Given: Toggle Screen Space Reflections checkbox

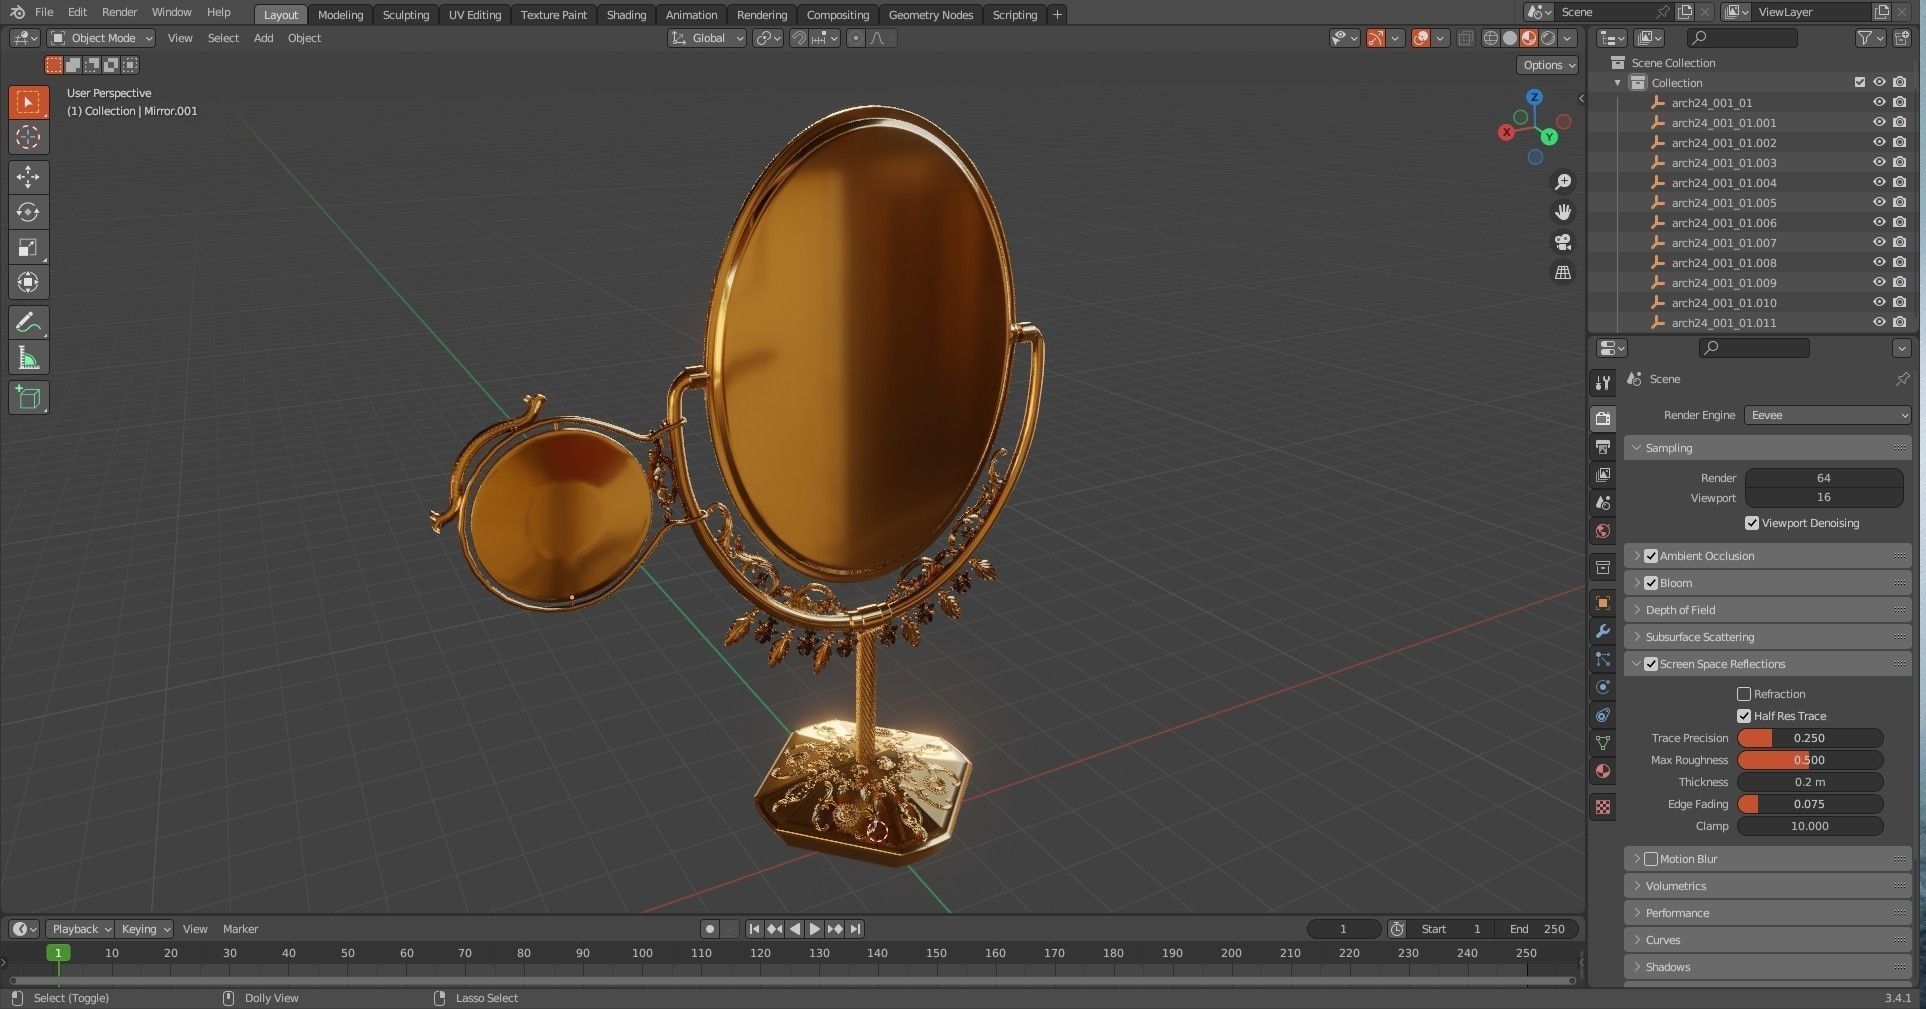Looking at the screenshot, I should (x=1651, y=664).
